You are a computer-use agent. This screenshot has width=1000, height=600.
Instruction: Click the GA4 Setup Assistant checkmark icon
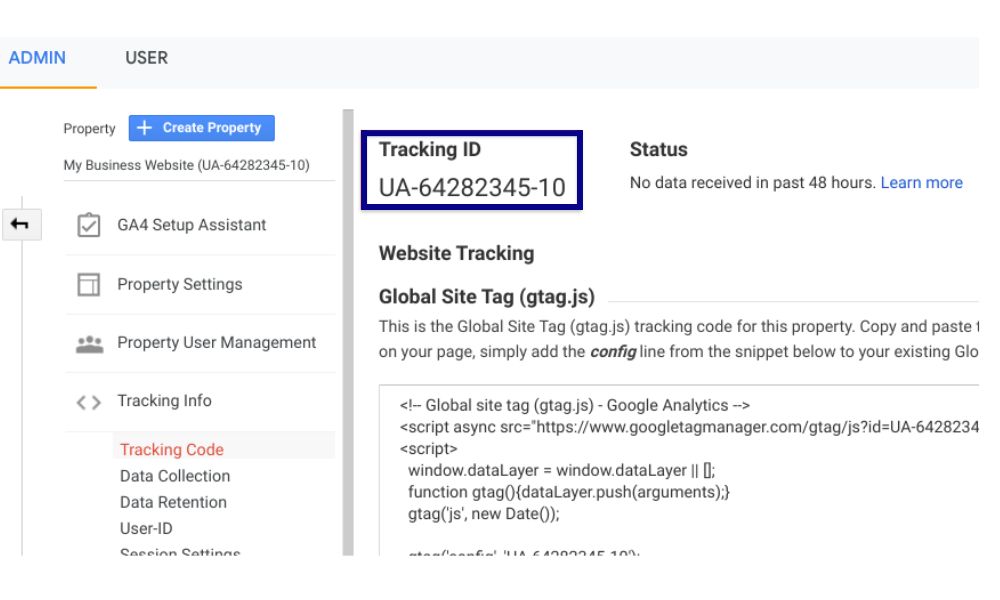89,225
